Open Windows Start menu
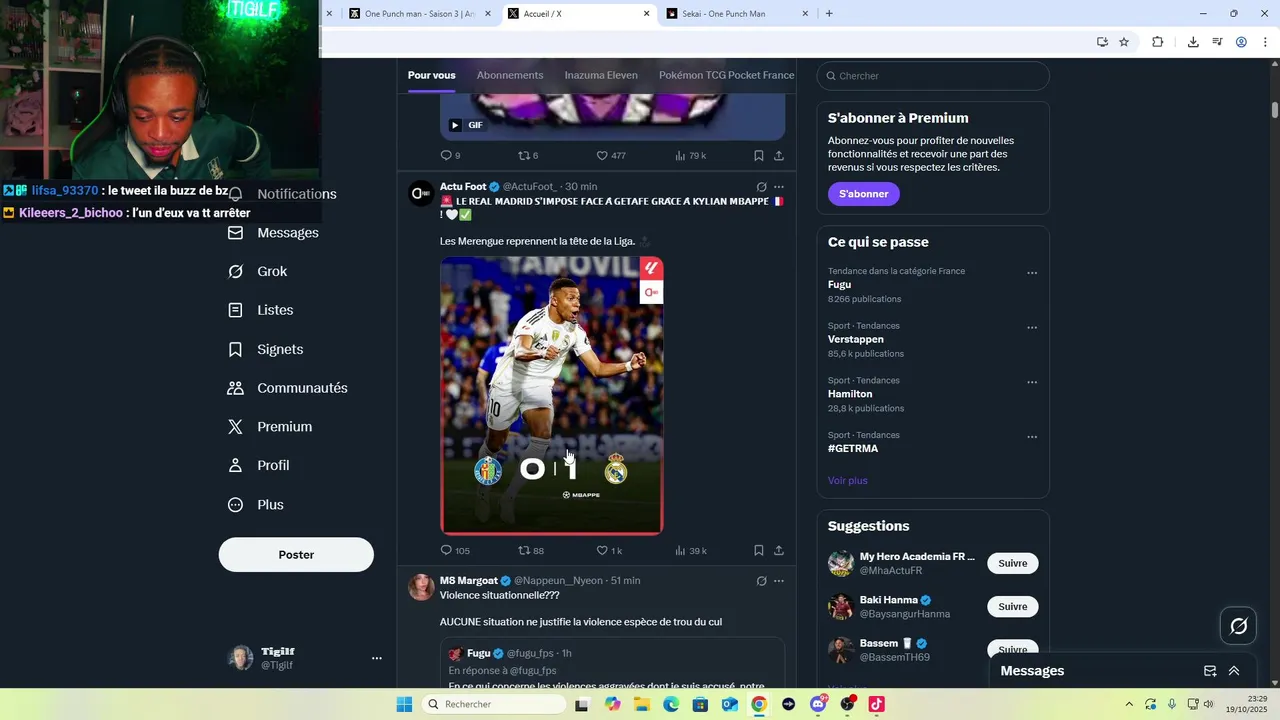This screenshot has height=720, width=1280. coord(404,704)
